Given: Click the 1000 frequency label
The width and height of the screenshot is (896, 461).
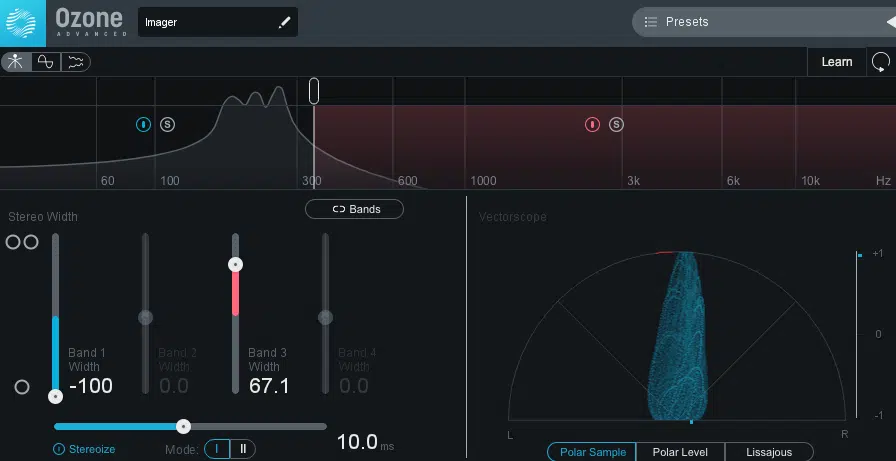Looking at the screenshot, I should [x=483, y=181].
